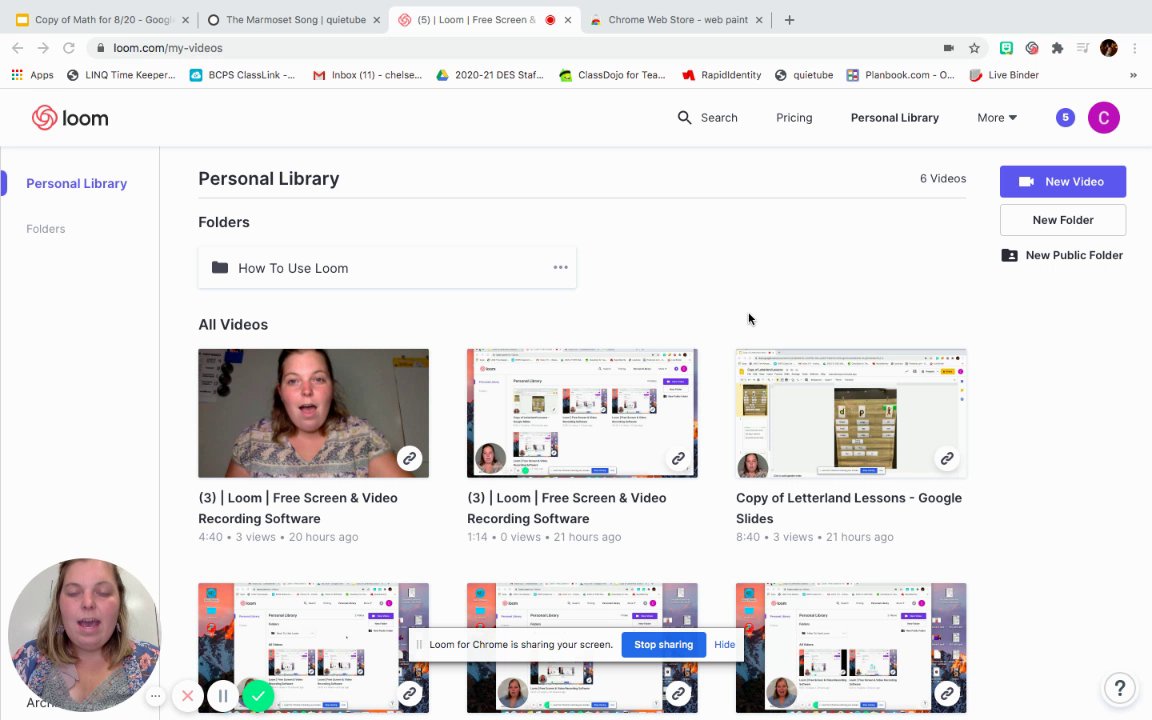Open the ClassDojo bookmark
1152x720 pixels.
tap(612, 75)
